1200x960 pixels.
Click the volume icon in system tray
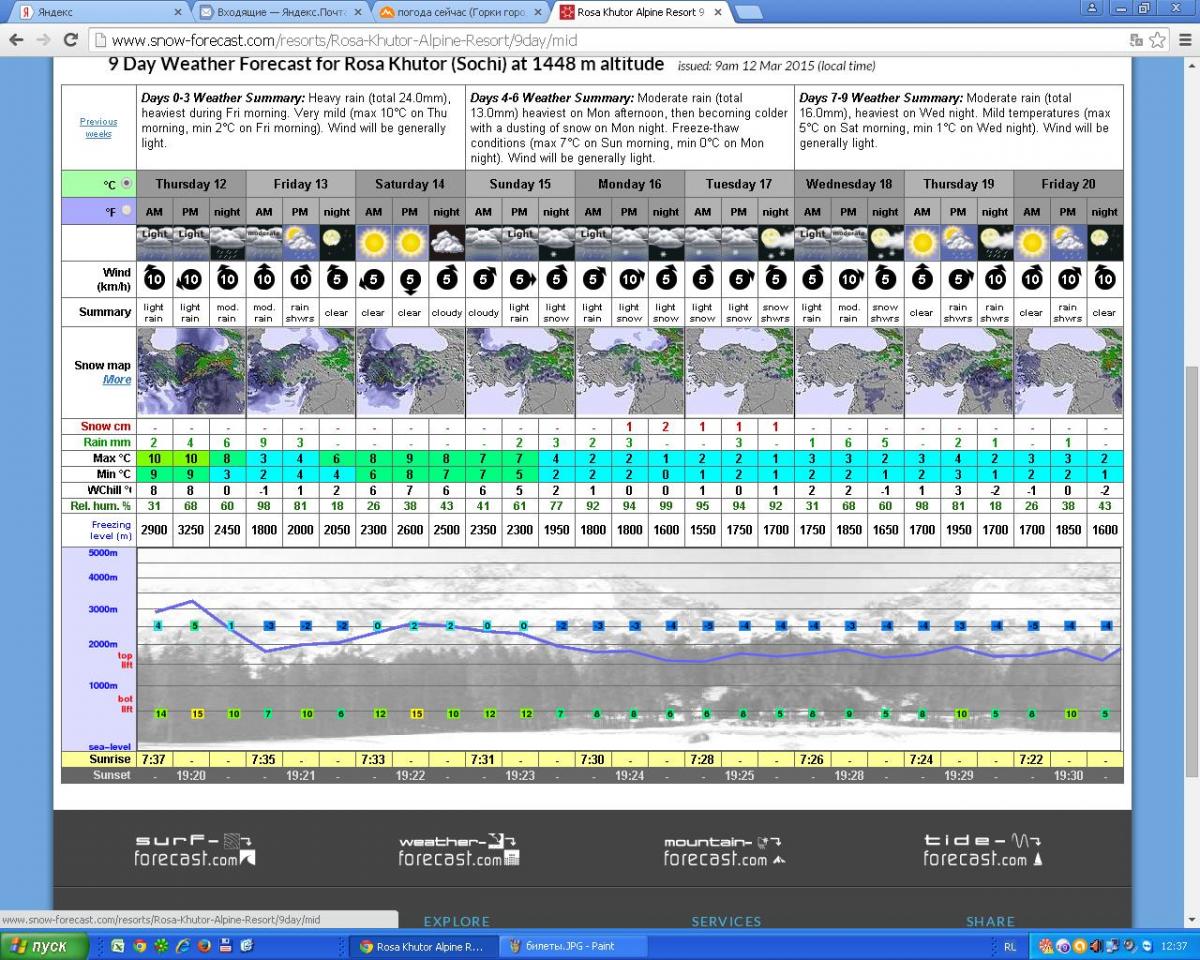point(1095,945)
